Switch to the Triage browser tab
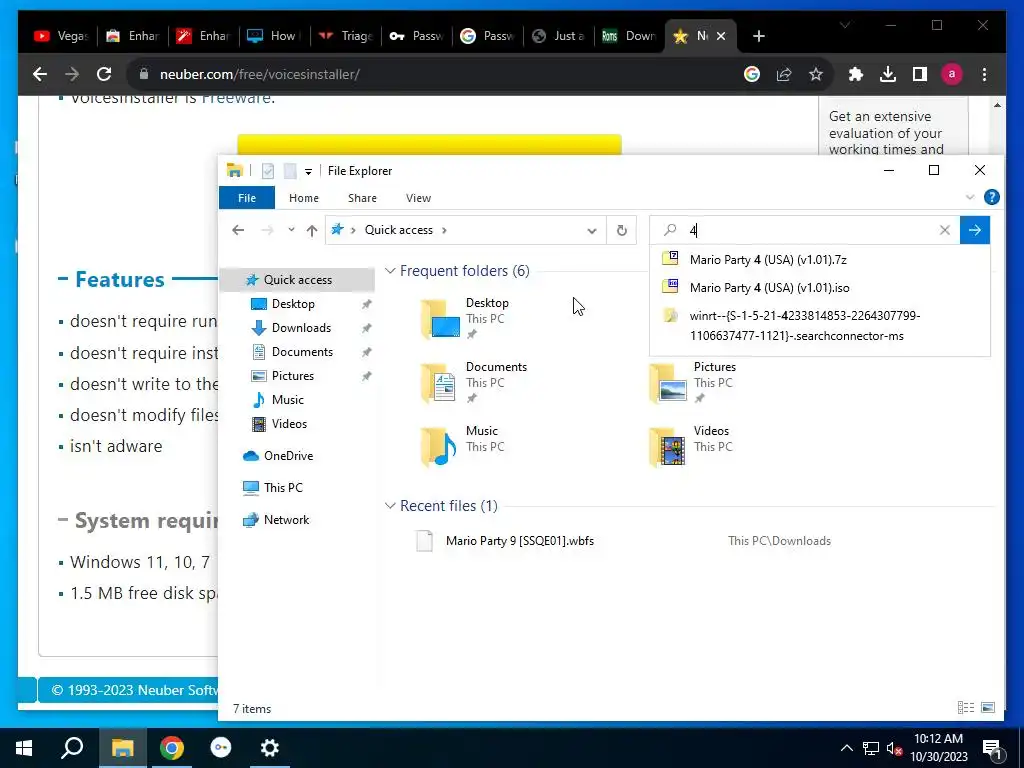 [x=345, y=36]
